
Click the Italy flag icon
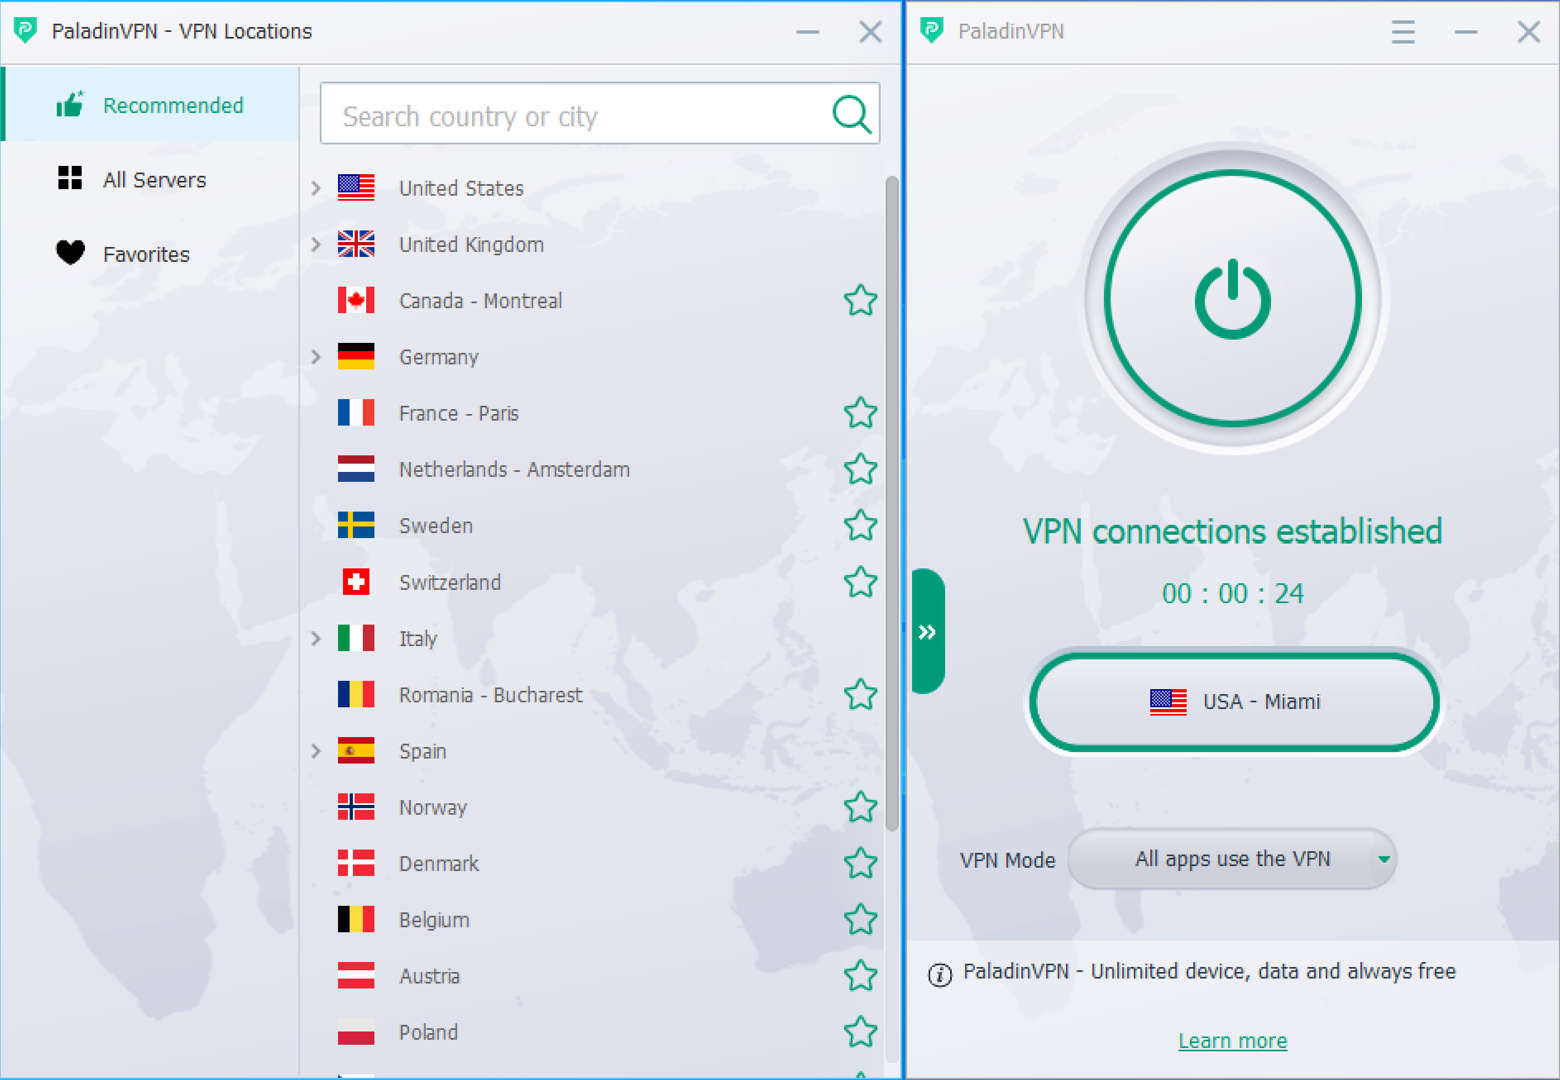(x=356, y=638)
